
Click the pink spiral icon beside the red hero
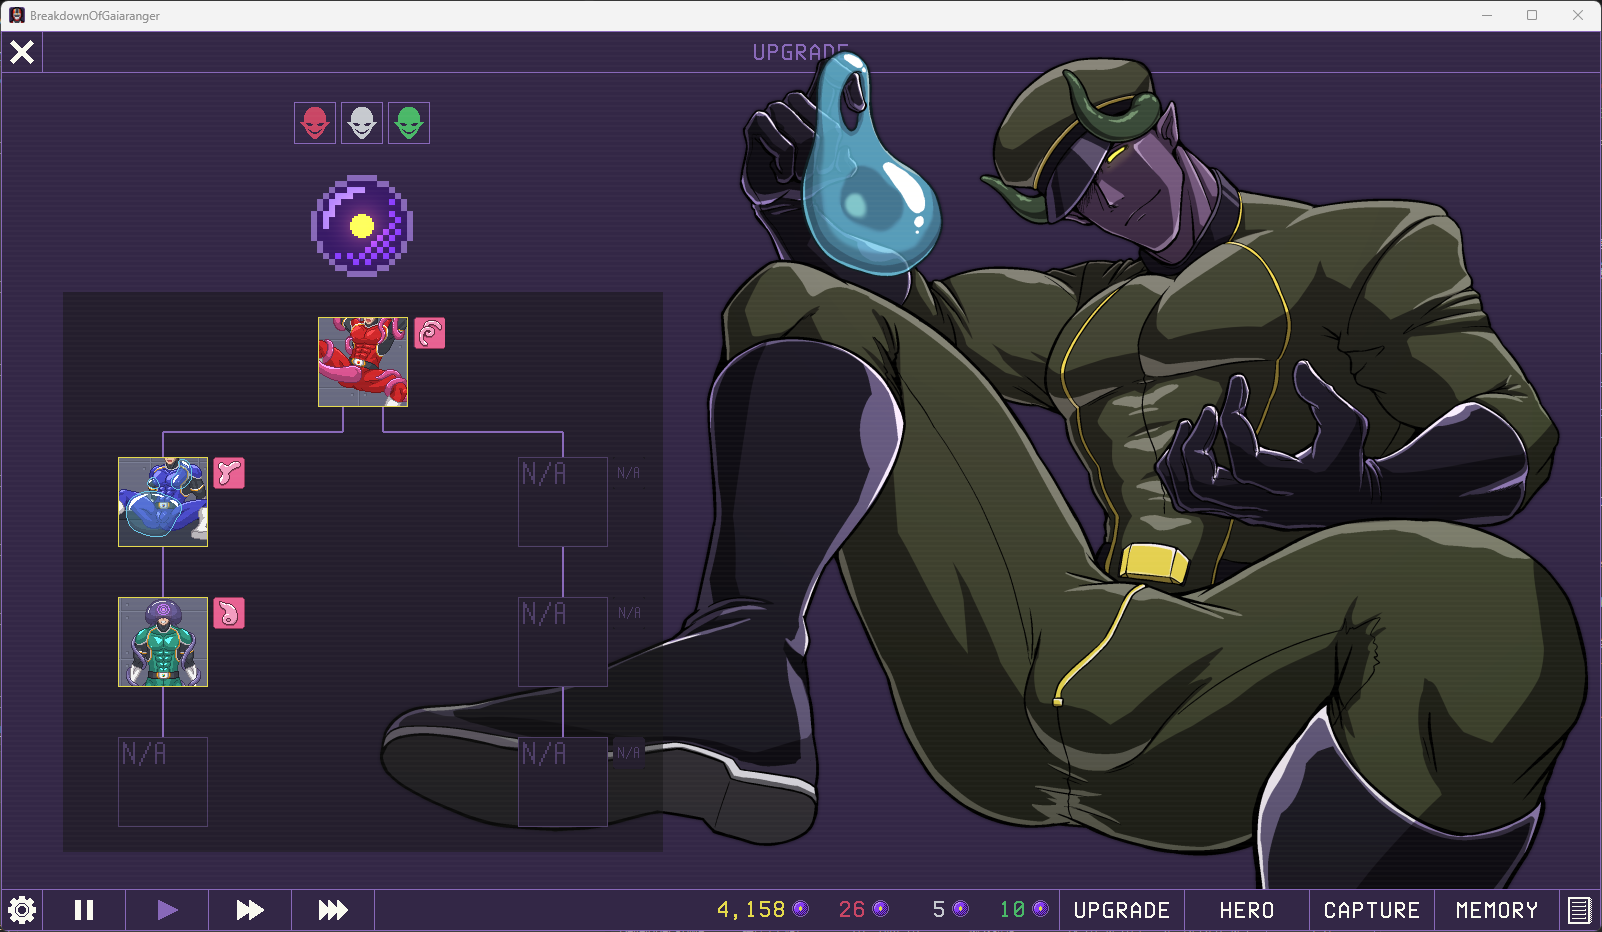(430, 333)
